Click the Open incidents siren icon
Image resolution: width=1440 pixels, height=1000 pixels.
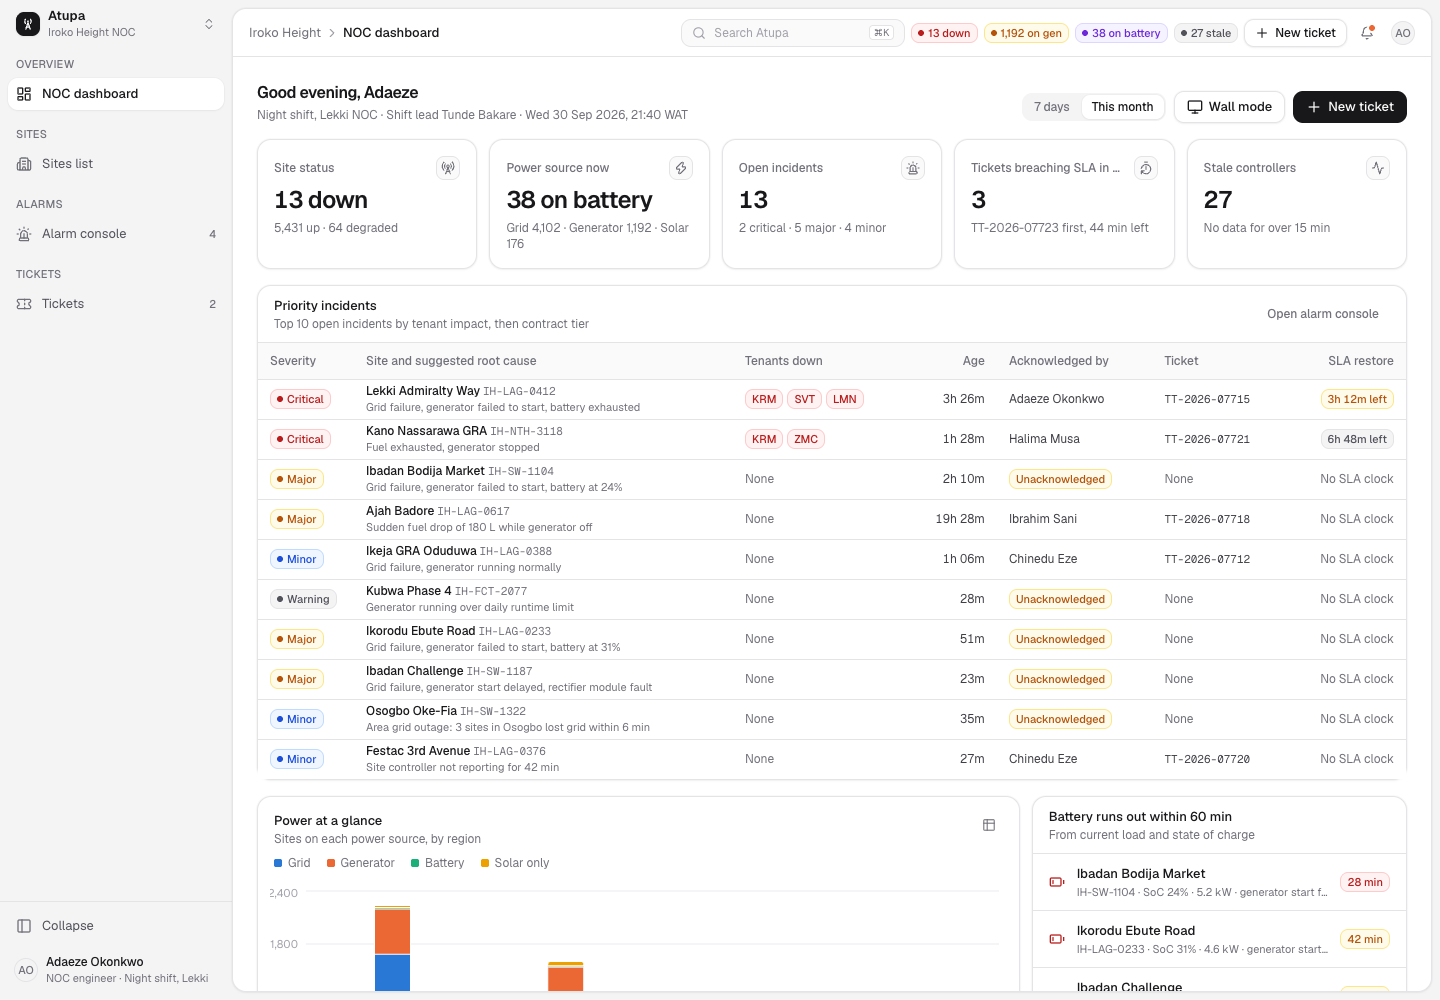[913, 168]
